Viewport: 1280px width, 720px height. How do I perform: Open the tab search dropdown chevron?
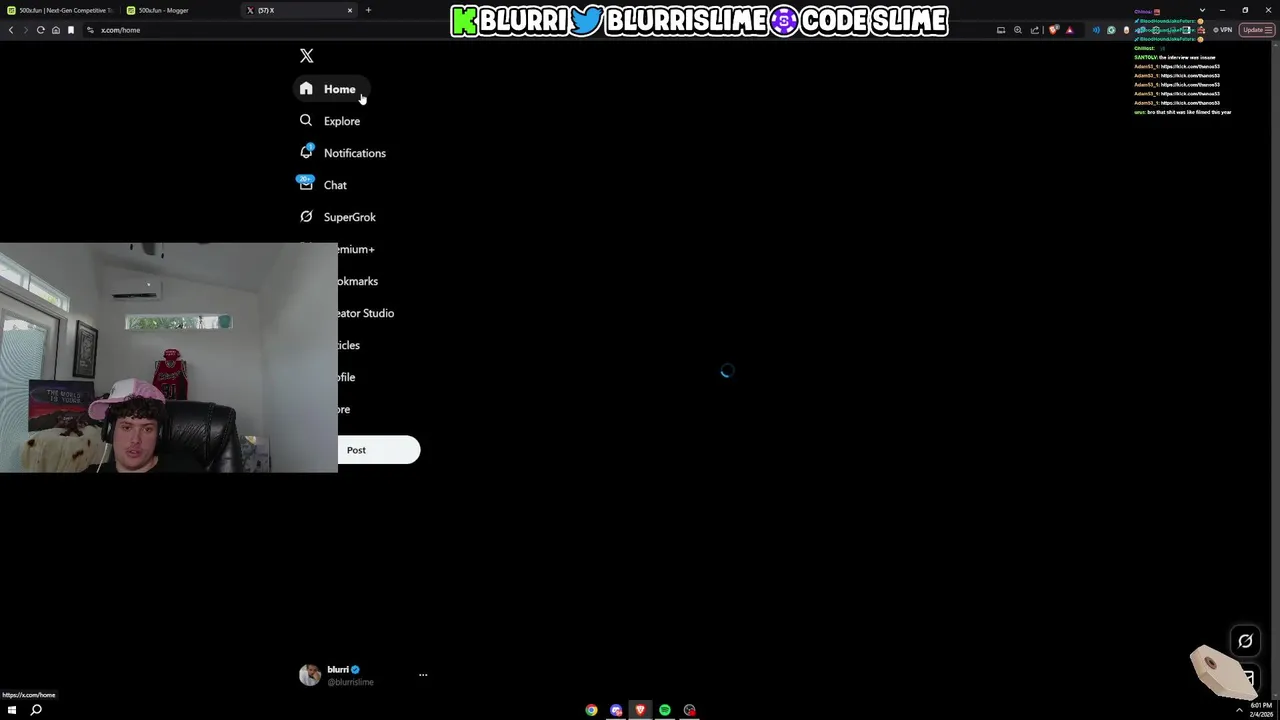[1201, 10]
